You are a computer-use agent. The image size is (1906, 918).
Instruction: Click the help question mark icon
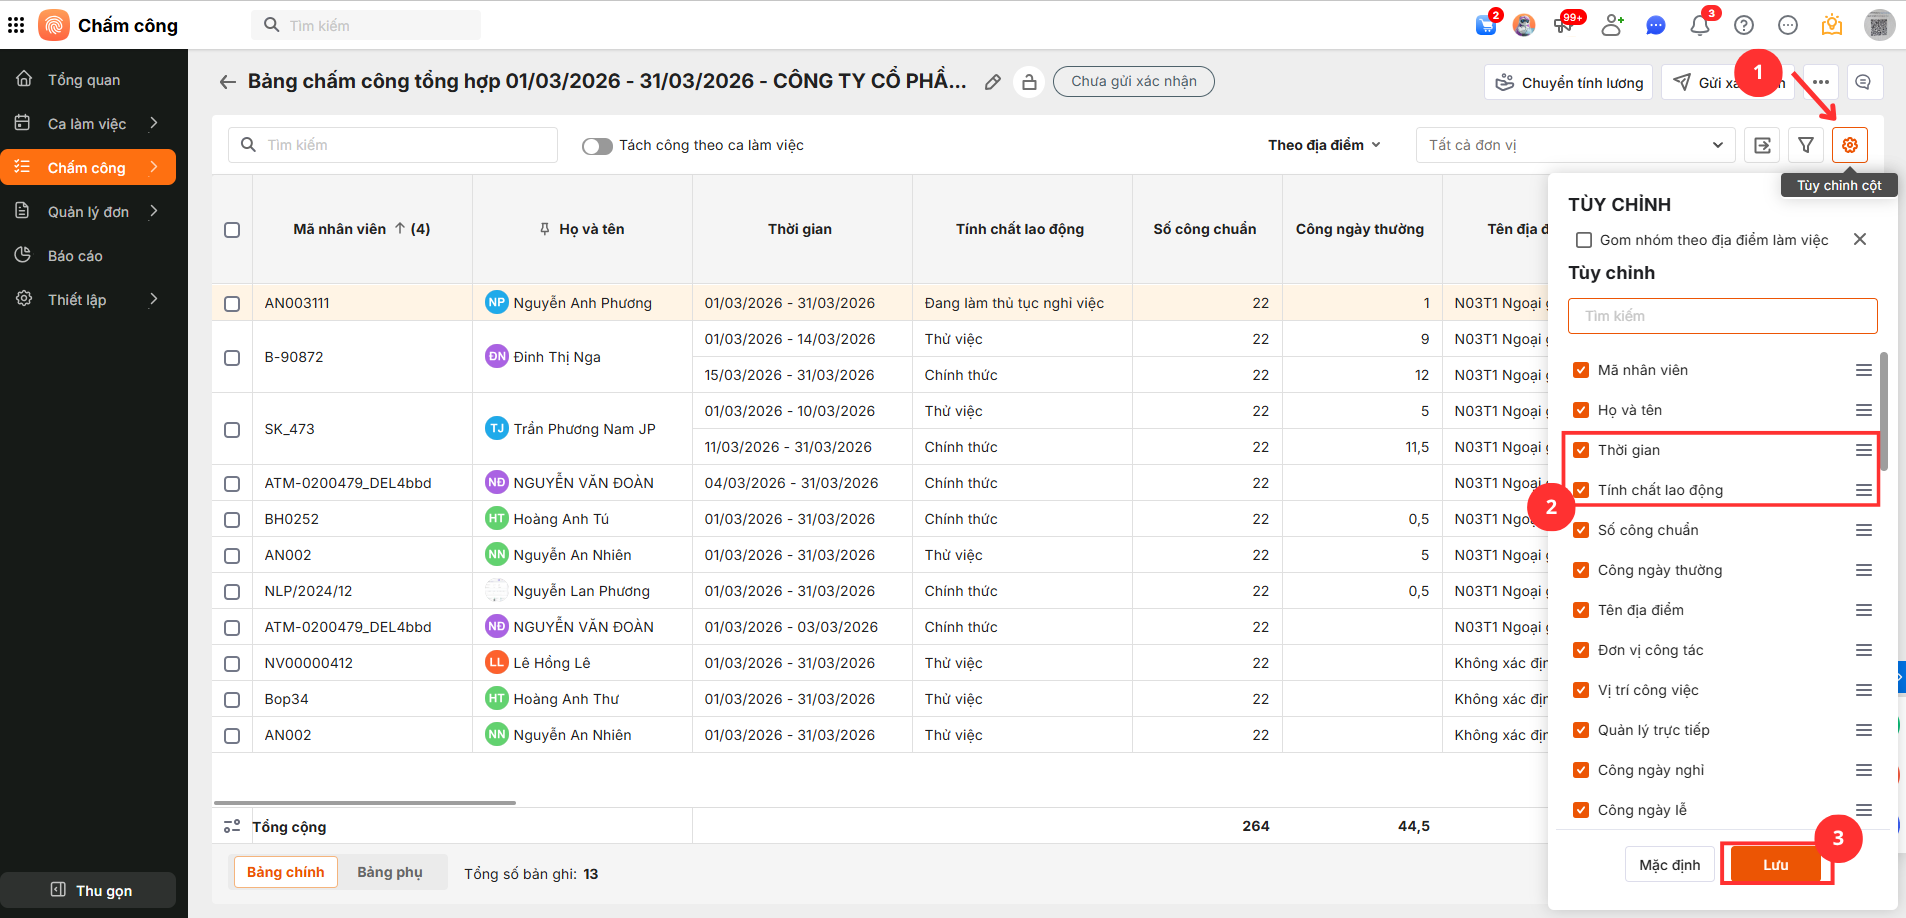1744,25
